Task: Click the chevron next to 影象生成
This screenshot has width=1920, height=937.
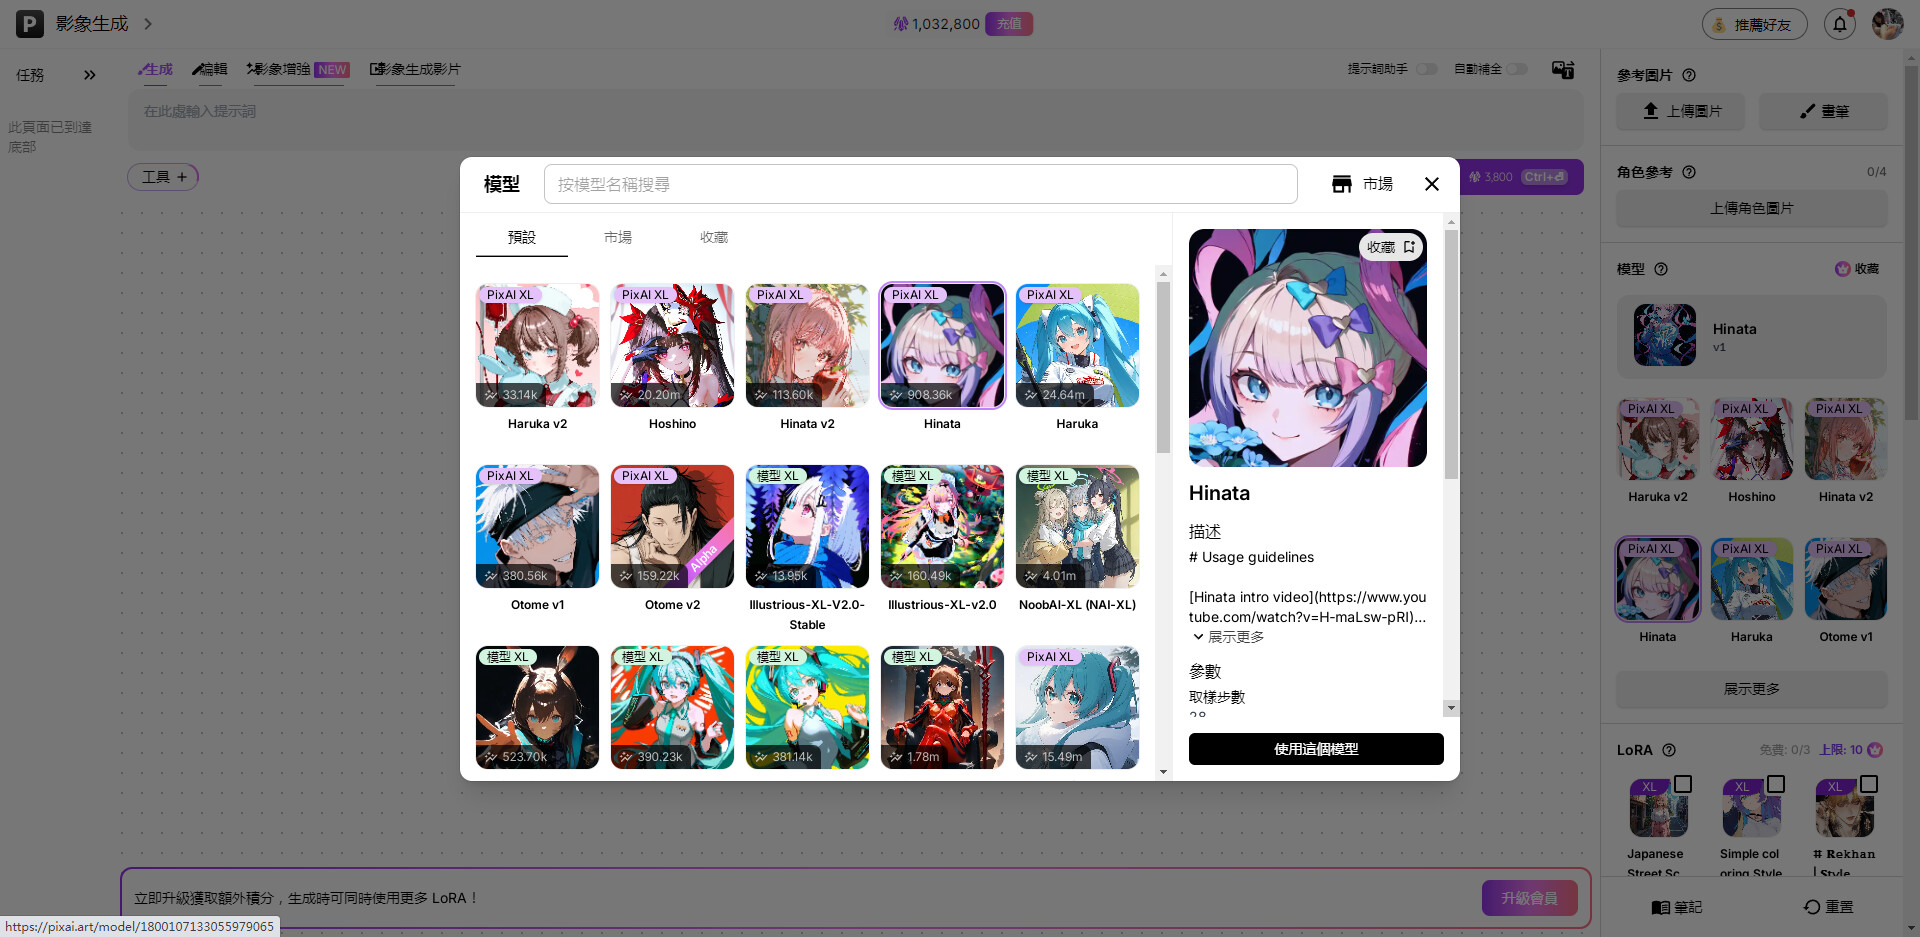Action: pos(148,24)
